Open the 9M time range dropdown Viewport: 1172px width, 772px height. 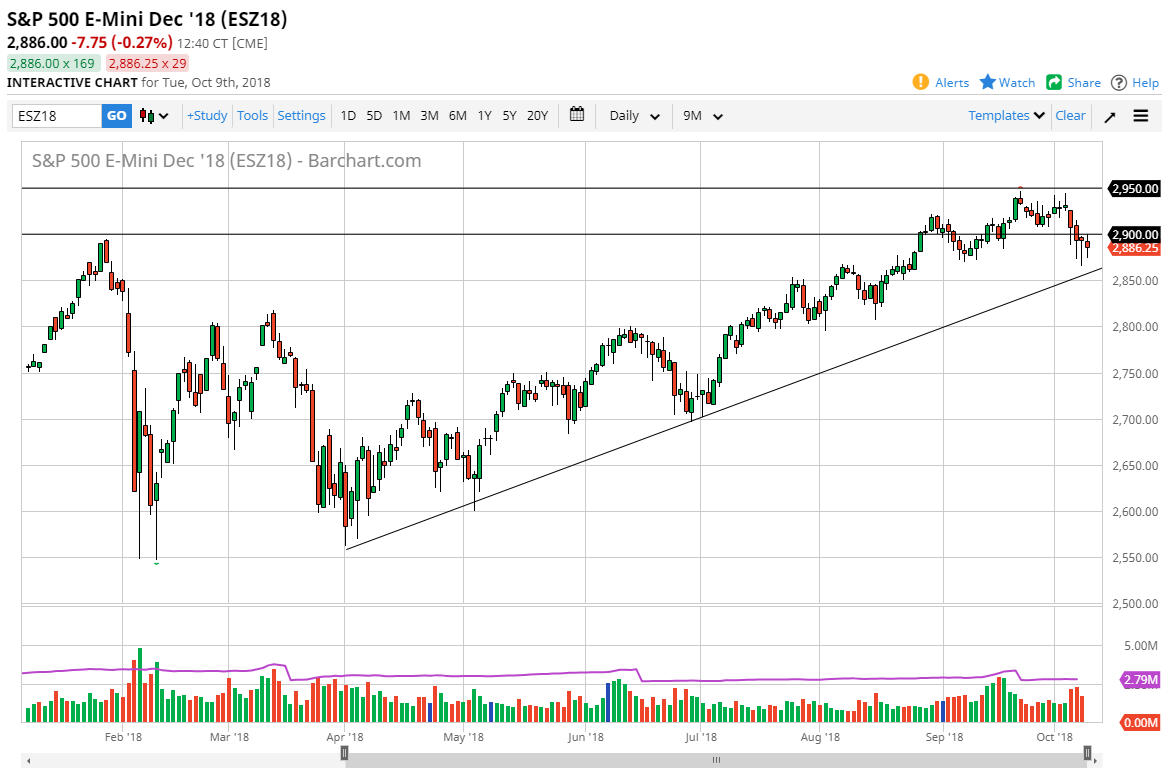click(x=701, y=115)
